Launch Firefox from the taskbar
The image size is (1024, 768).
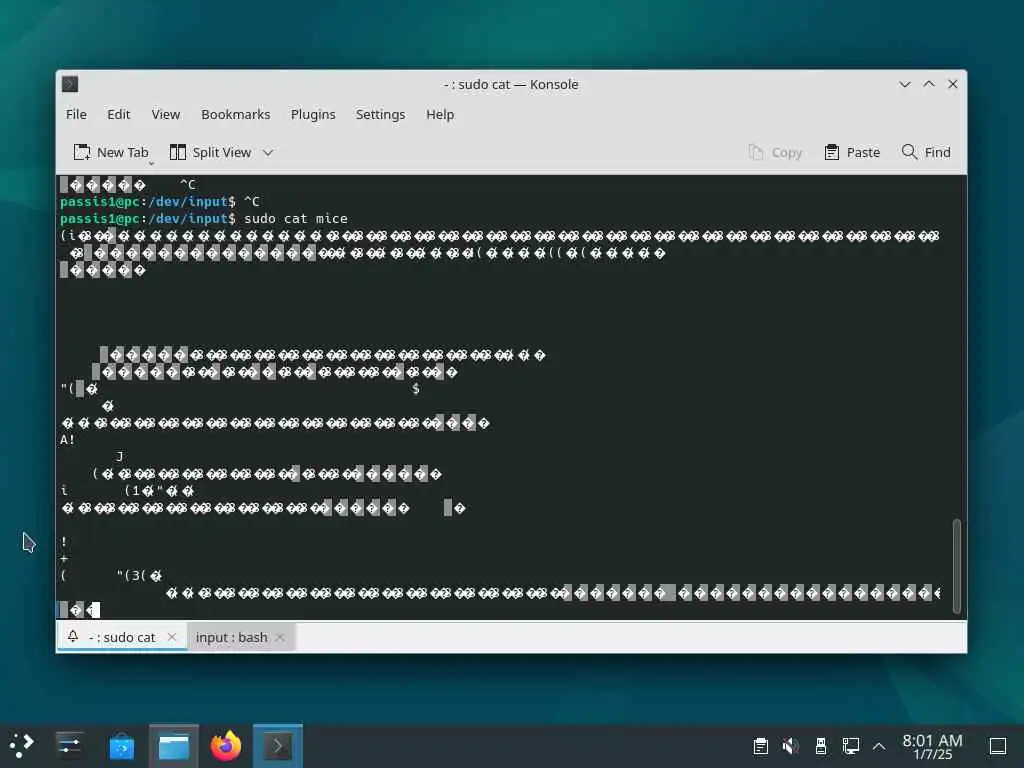[x=226, y=746]
